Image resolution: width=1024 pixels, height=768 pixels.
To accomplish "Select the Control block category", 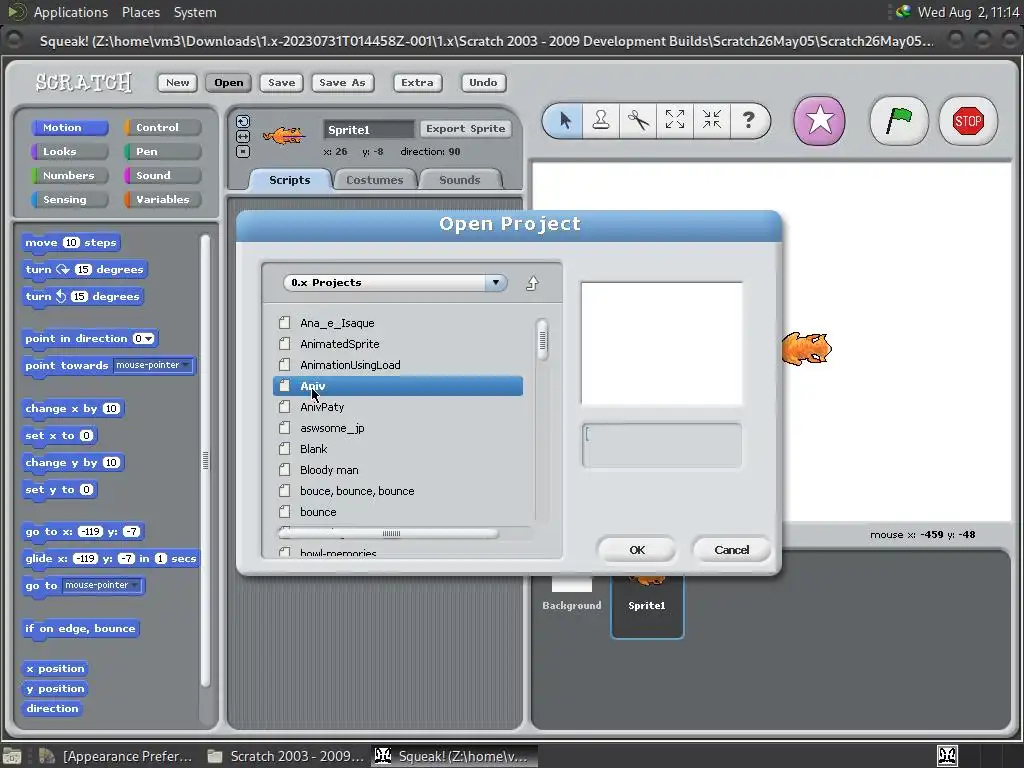I will 163,127.
